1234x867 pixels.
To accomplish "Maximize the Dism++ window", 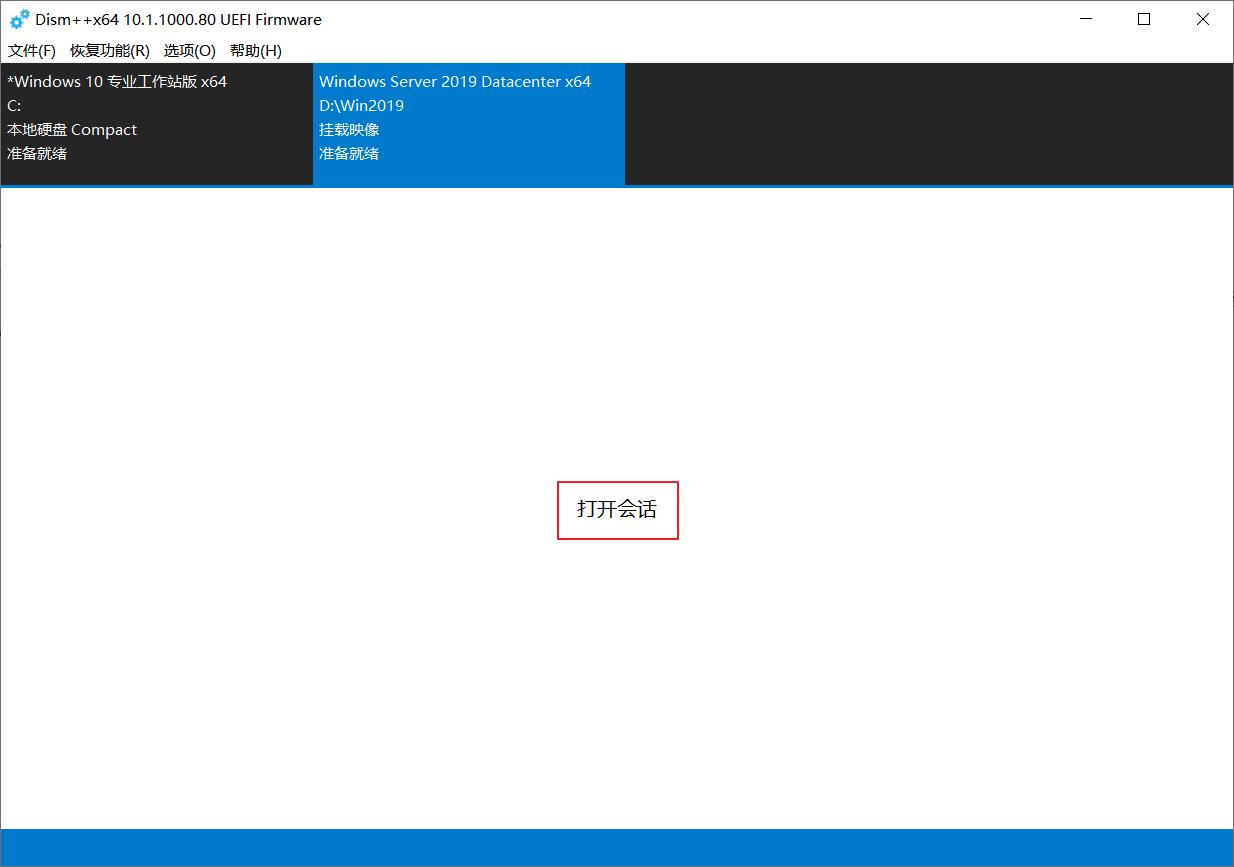I will [1144, 18].
